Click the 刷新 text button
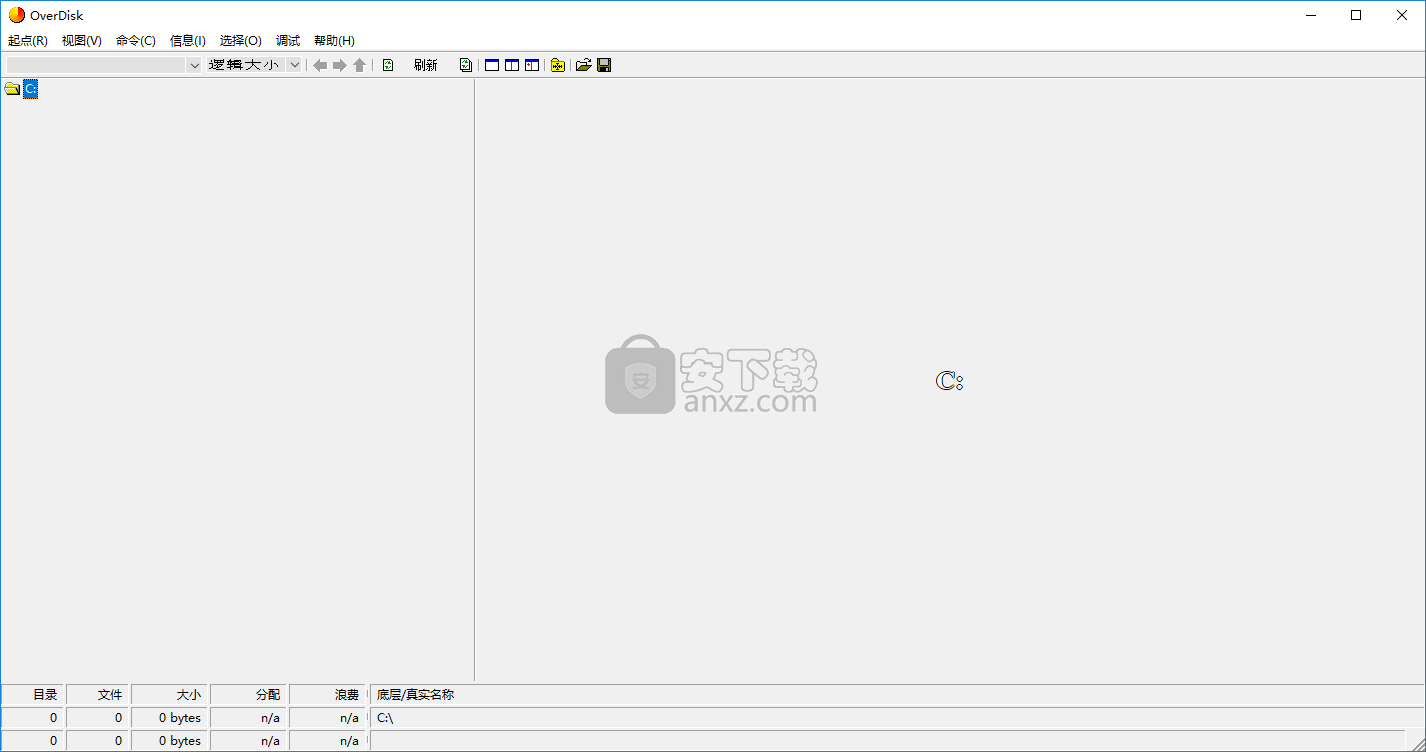Viewport: 1426px width, 752px height. [425, 65]
